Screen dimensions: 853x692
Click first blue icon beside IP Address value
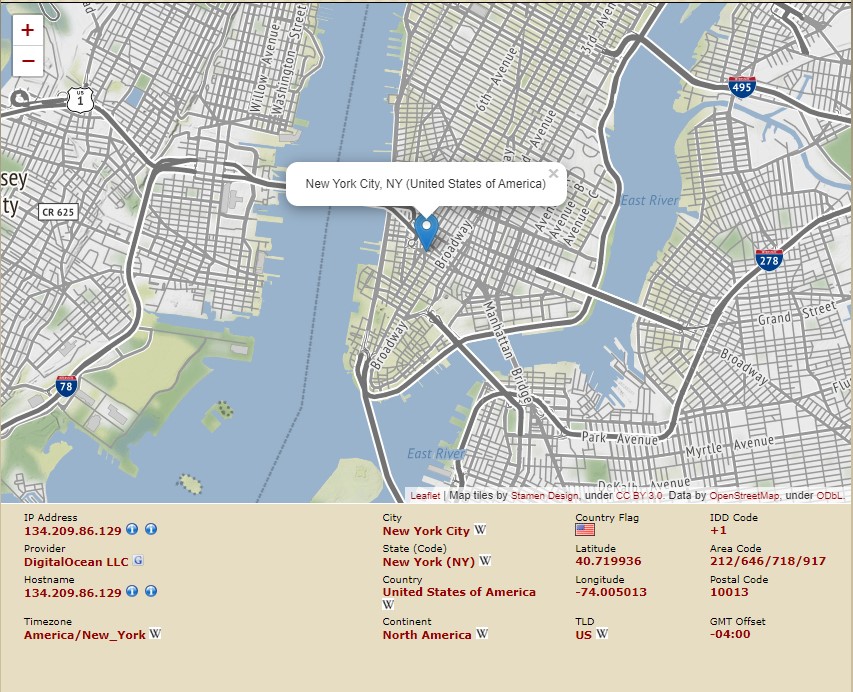132,530
